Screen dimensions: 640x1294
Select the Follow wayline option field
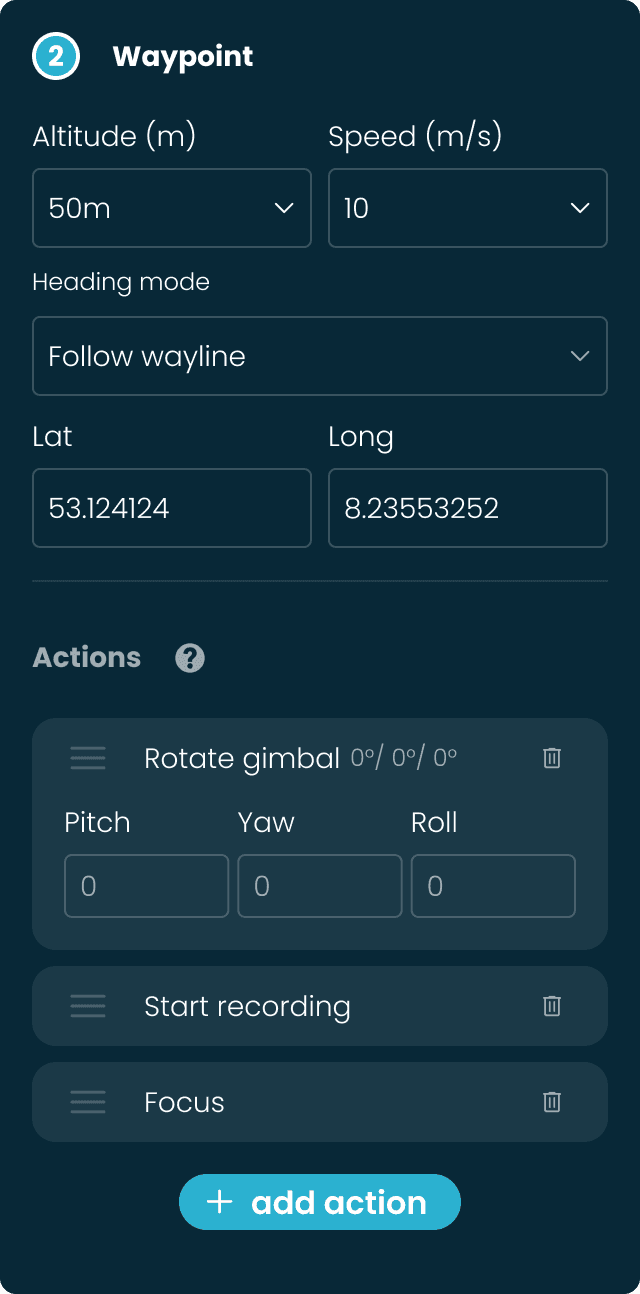pyautogui.click(x=320, y=356)
